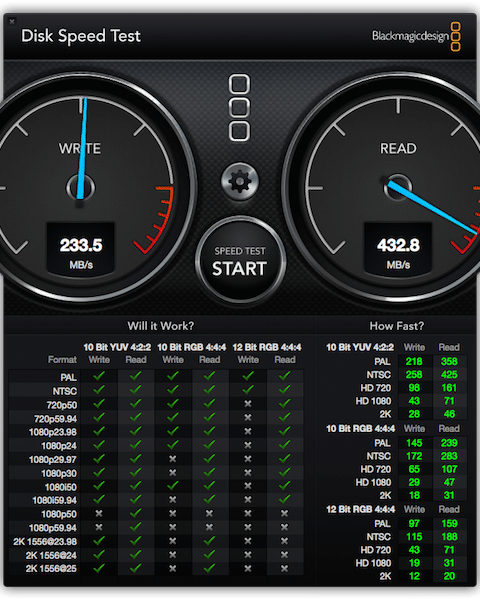
Task: Click the NTSC 12 Bit RGB Read checkmark
Action: pyautogui.click(x=284, y=390)
